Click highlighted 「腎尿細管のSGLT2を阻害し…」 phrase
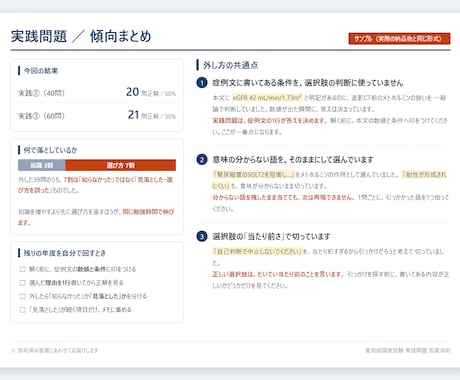 click(x=253, y=174)
